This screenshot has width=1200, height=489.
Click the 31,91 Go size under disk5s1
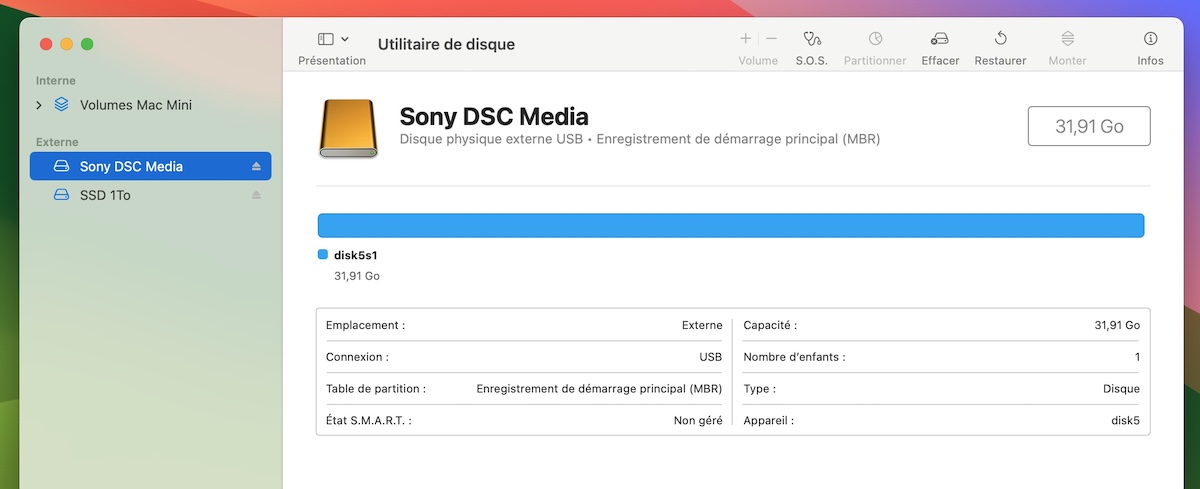(357, 276)
